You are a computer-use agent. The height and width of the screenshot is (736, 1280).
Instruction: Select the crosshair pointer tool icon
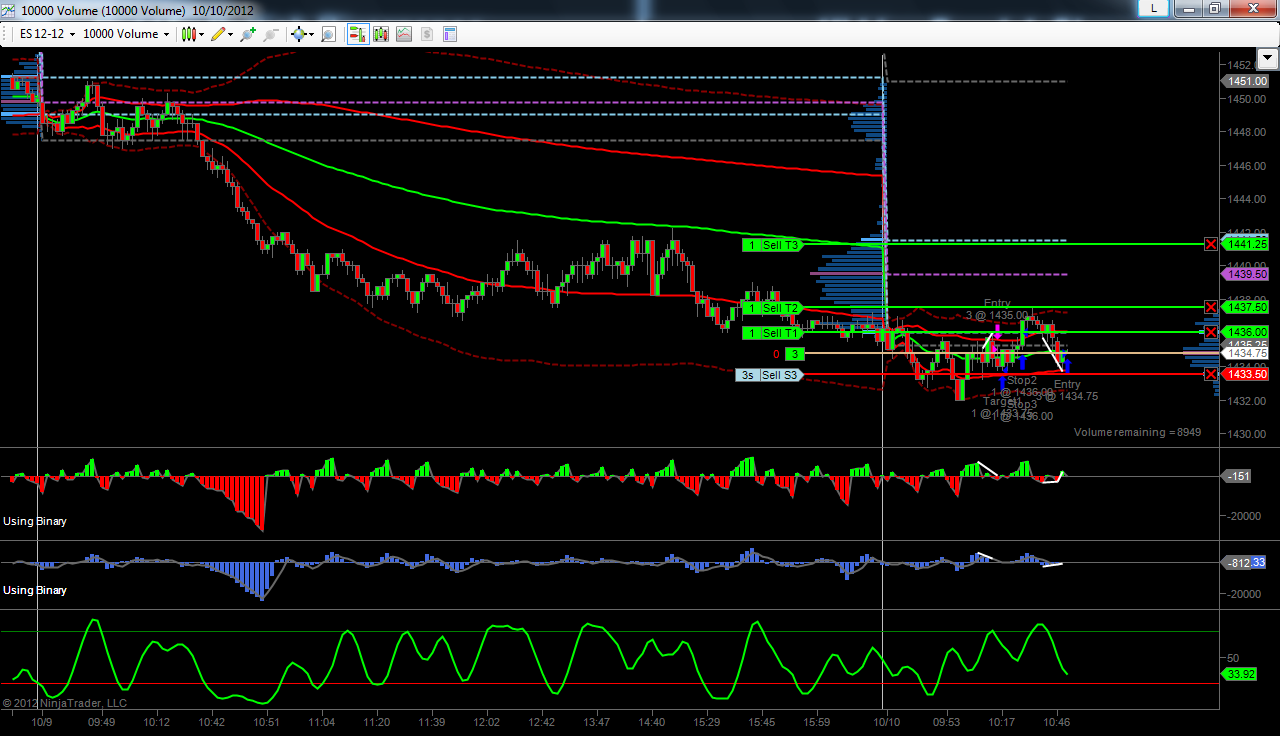point(298,34)
